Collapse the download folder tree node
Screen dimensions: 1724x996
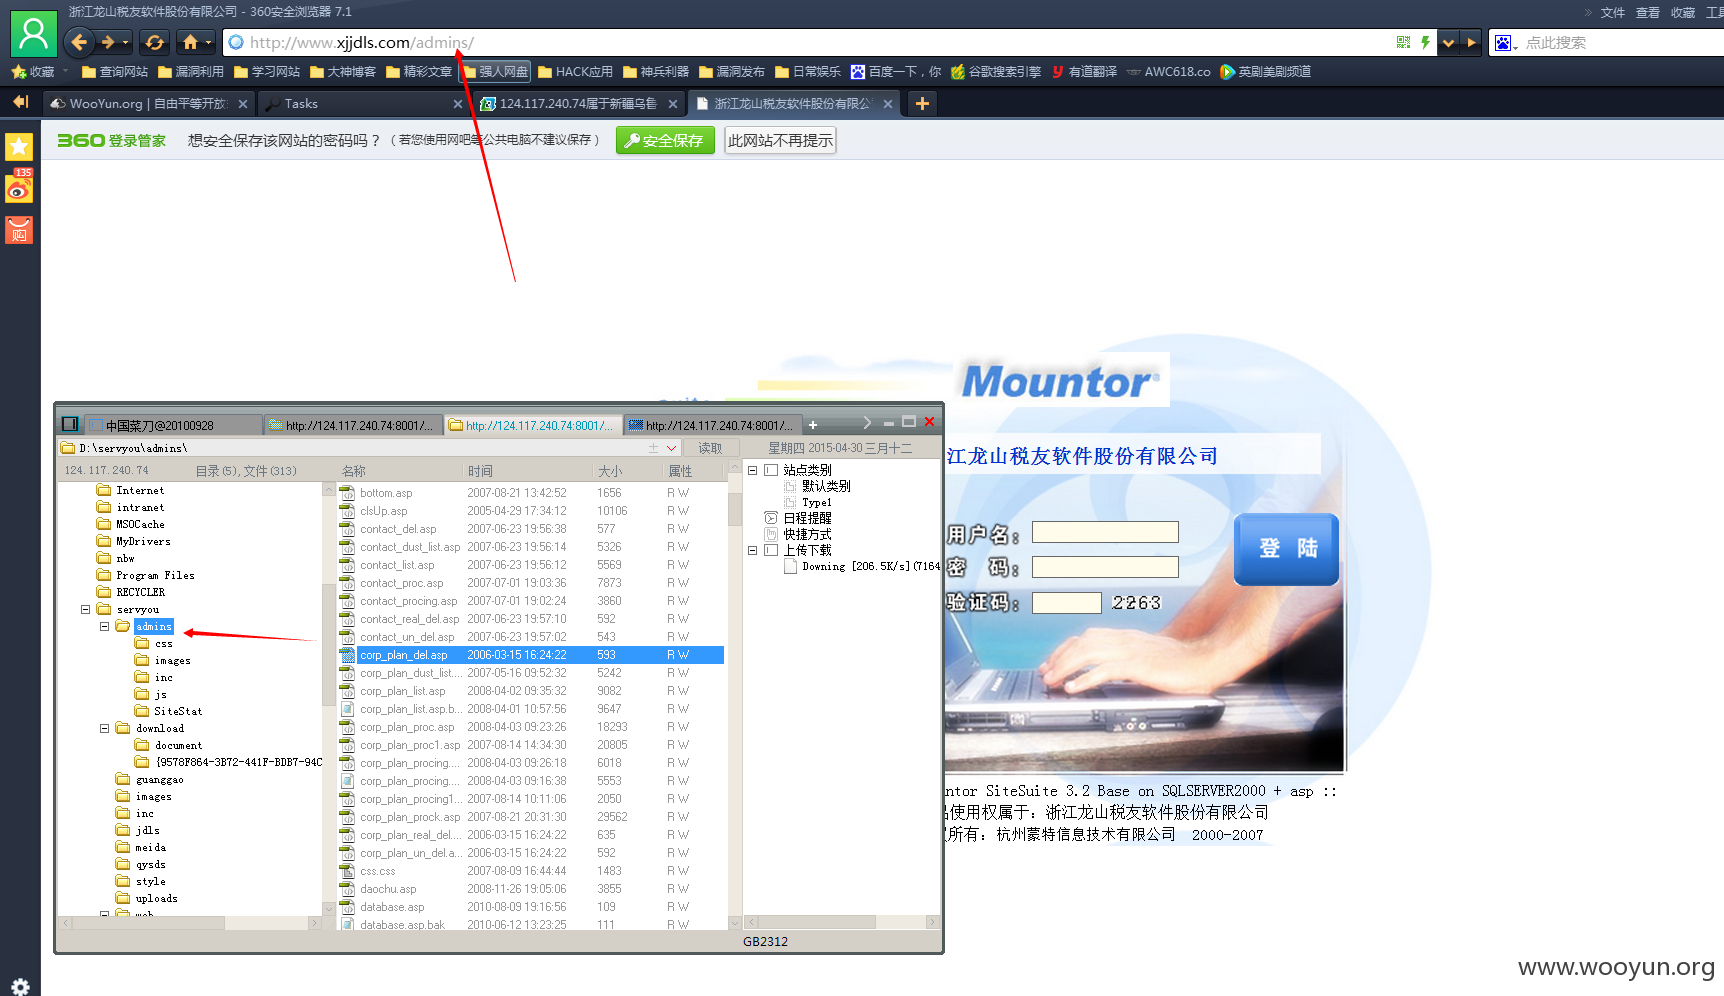point(104,728)
